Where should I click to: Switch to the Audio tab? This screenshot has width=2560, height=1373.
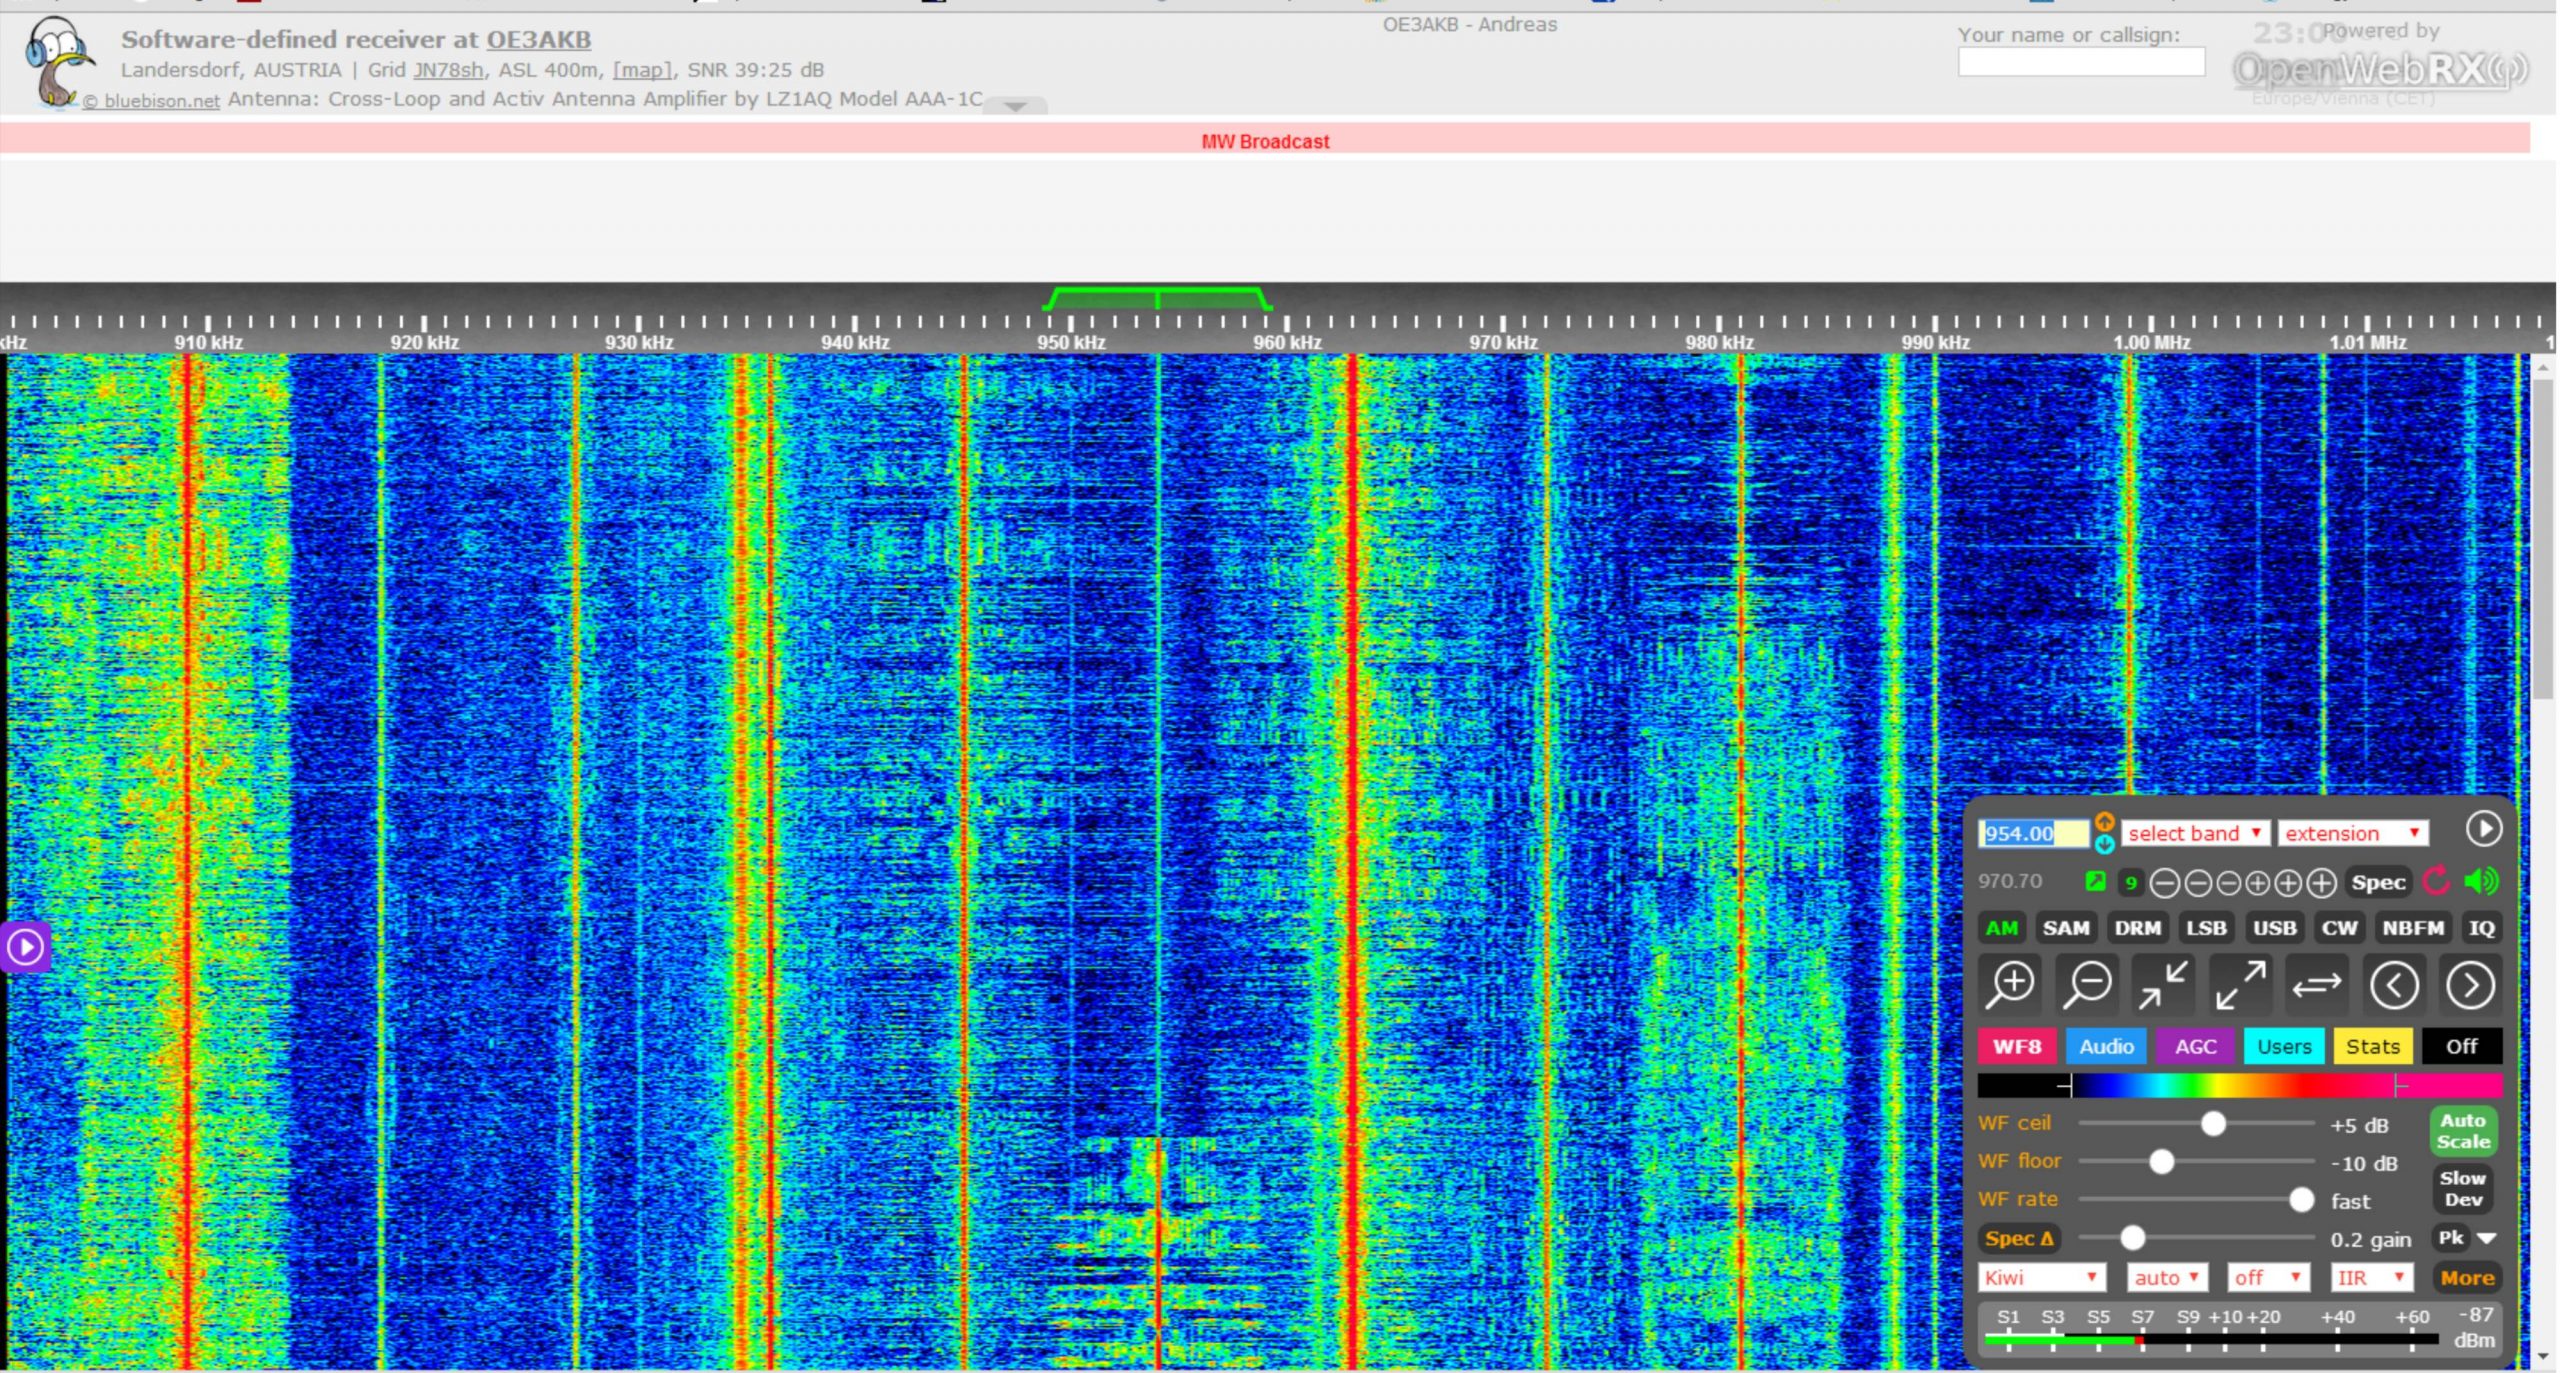[2106, 1046]
